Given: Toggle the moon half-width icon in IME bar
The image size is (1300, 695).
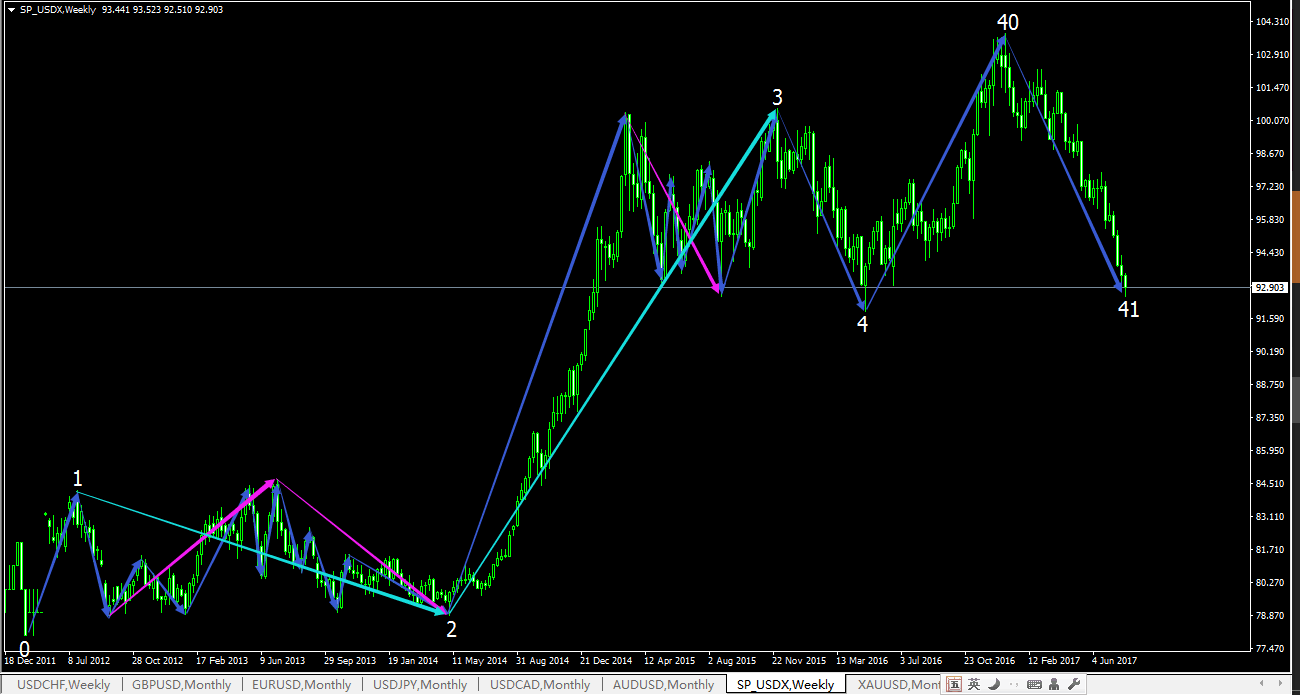Looking at the screenshot, I should [x=994, y=684].
